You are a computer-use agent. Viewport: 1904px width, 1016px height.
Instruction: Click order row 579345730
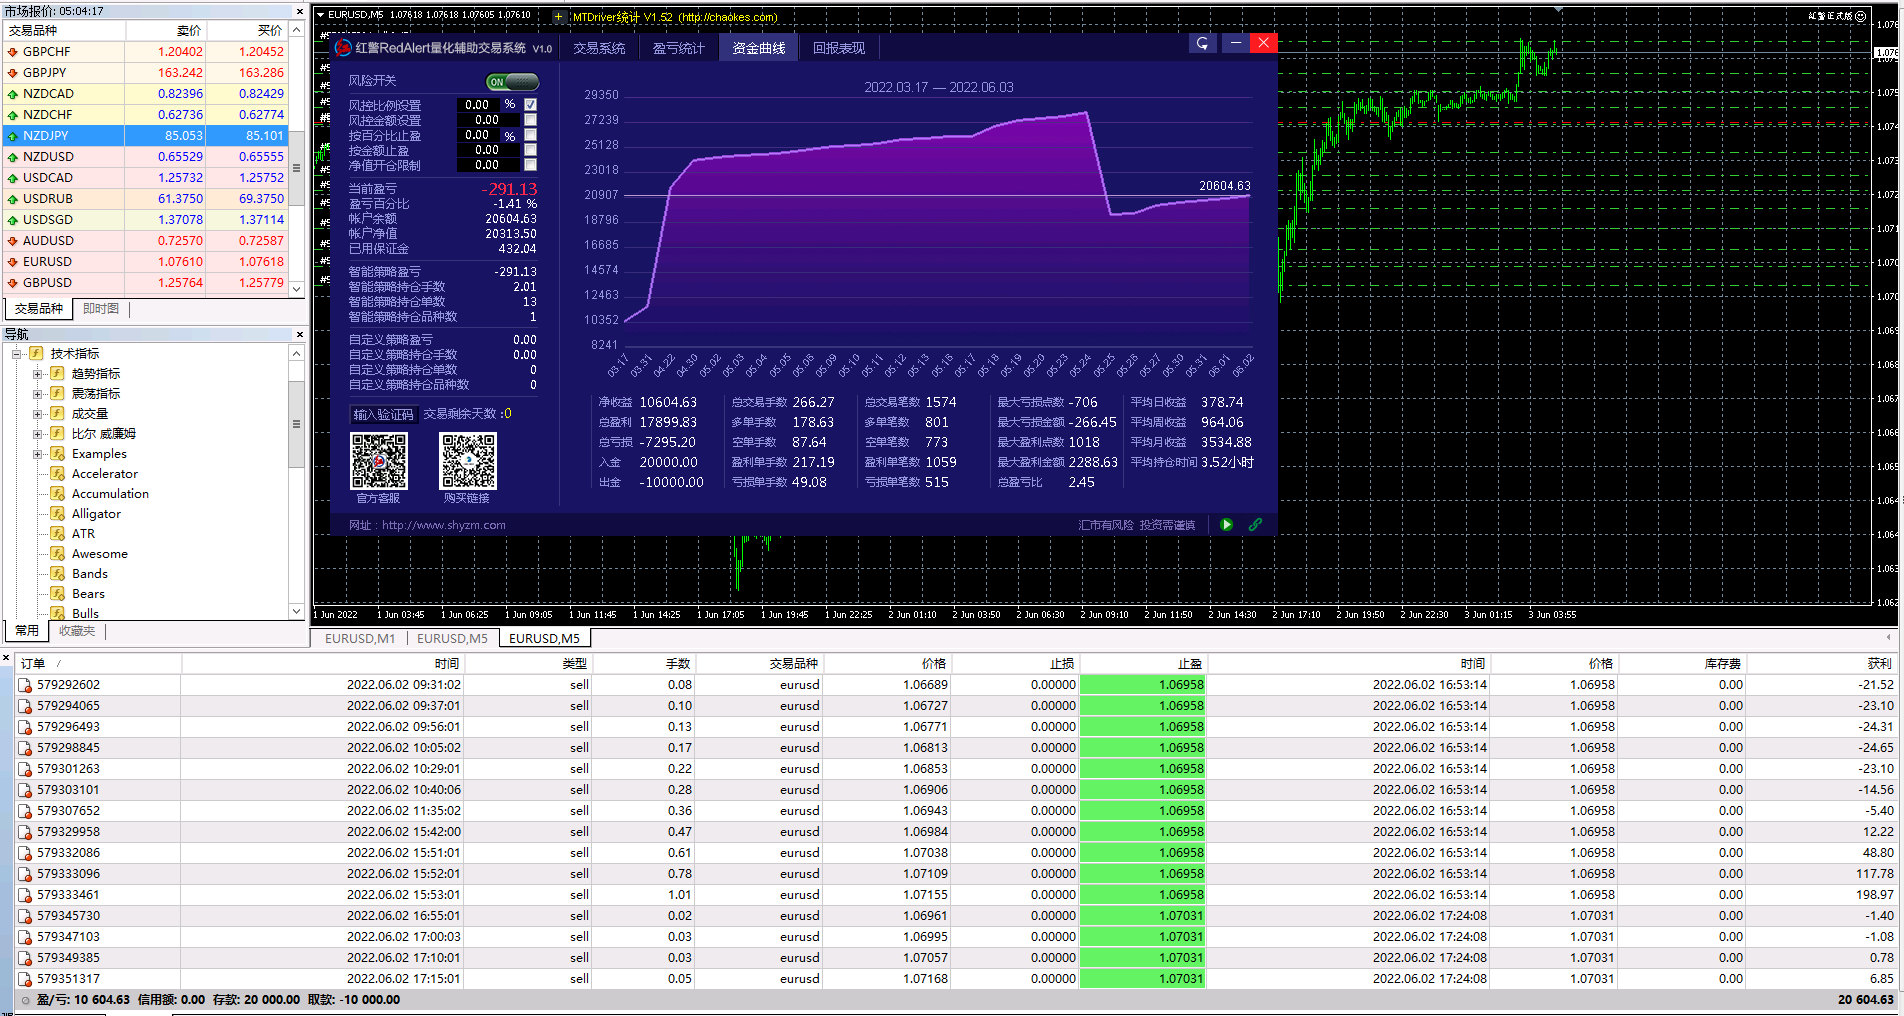click(x=956, y=916)
